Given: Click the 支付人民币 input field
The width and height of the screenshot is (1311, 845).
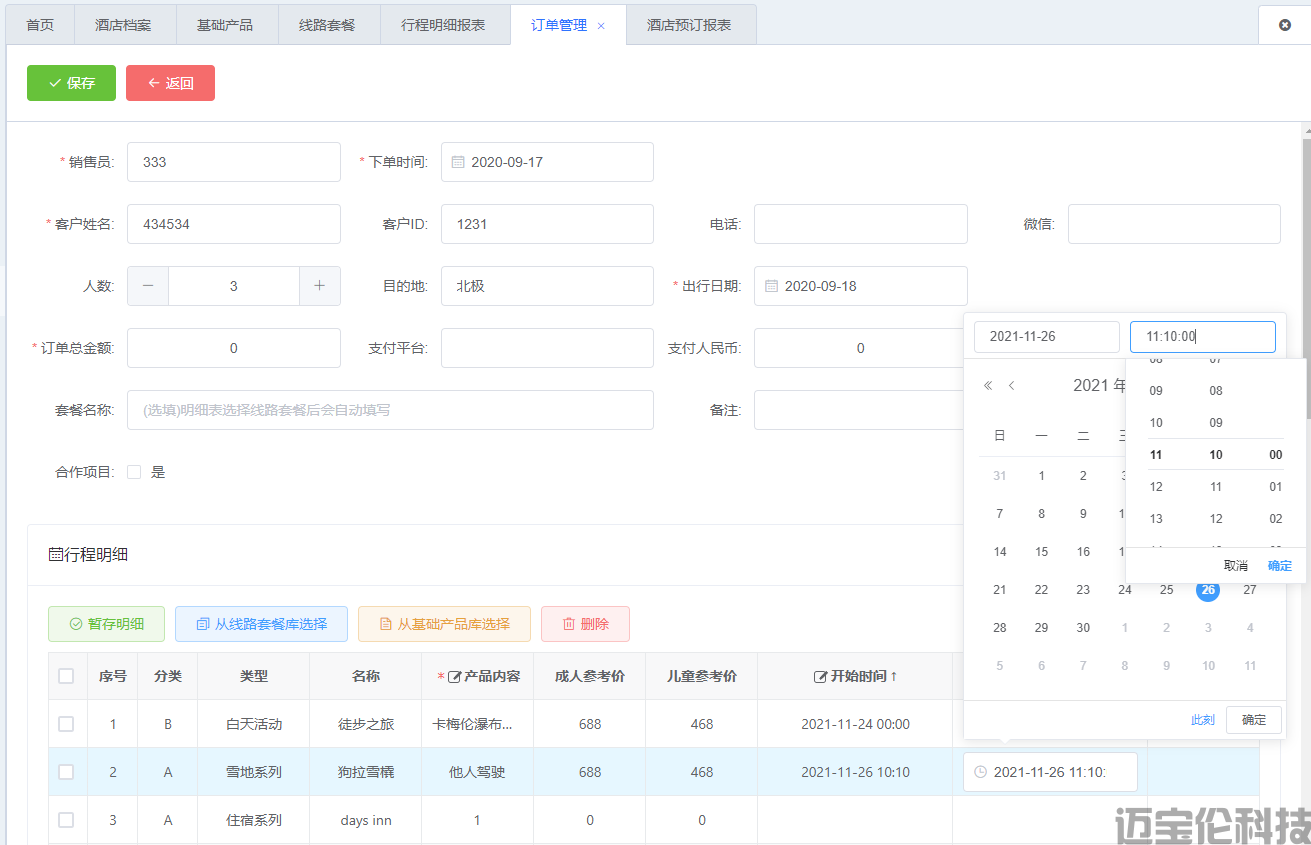Looking at the screenshot, I should 861,348.
